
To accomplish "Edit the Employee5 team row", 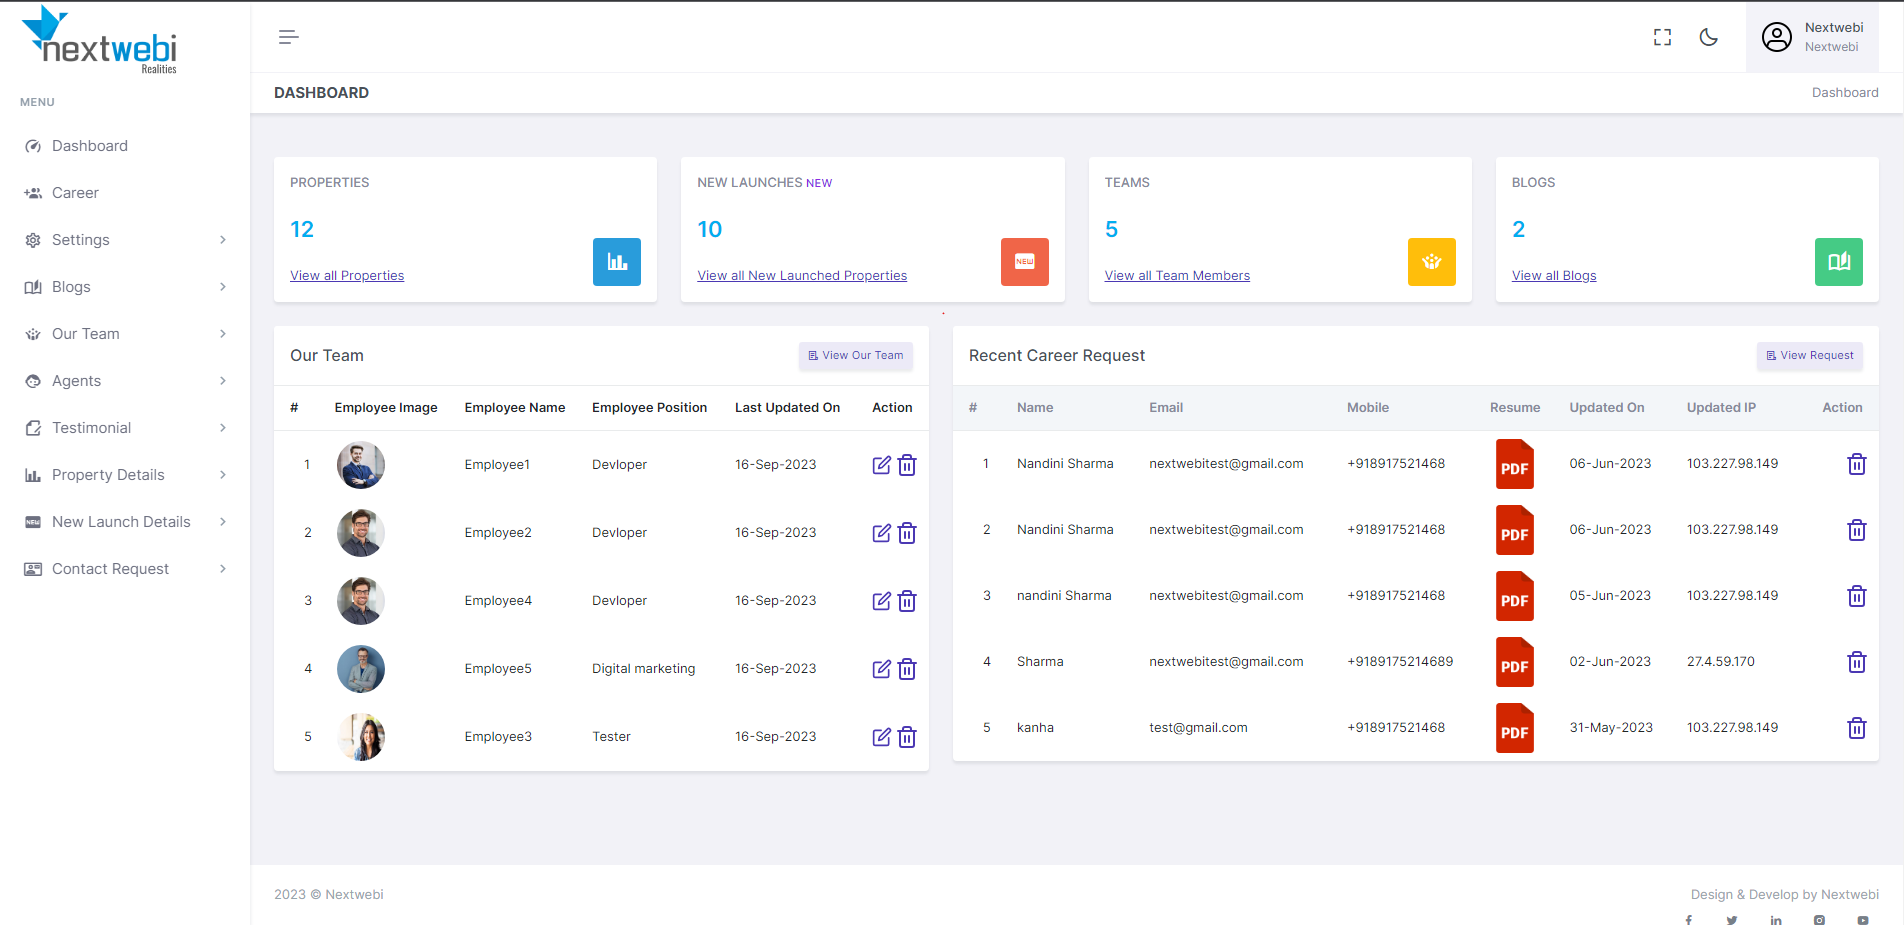I will point(881,669).
